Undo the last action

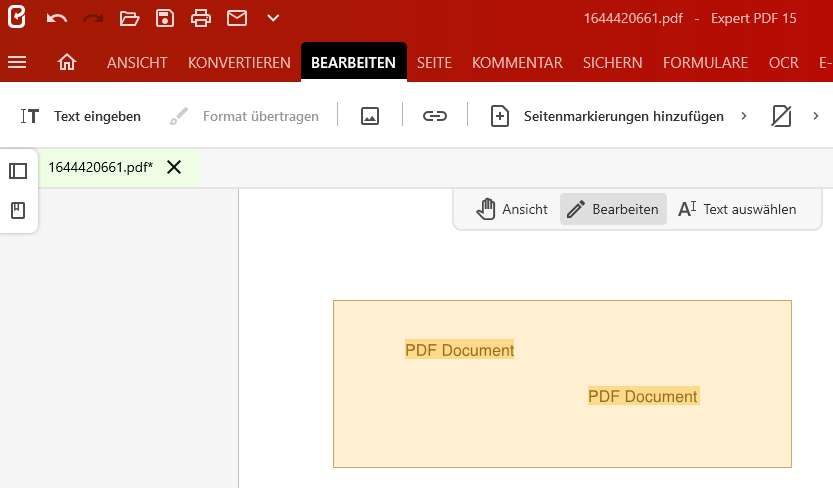click(56, 19)
